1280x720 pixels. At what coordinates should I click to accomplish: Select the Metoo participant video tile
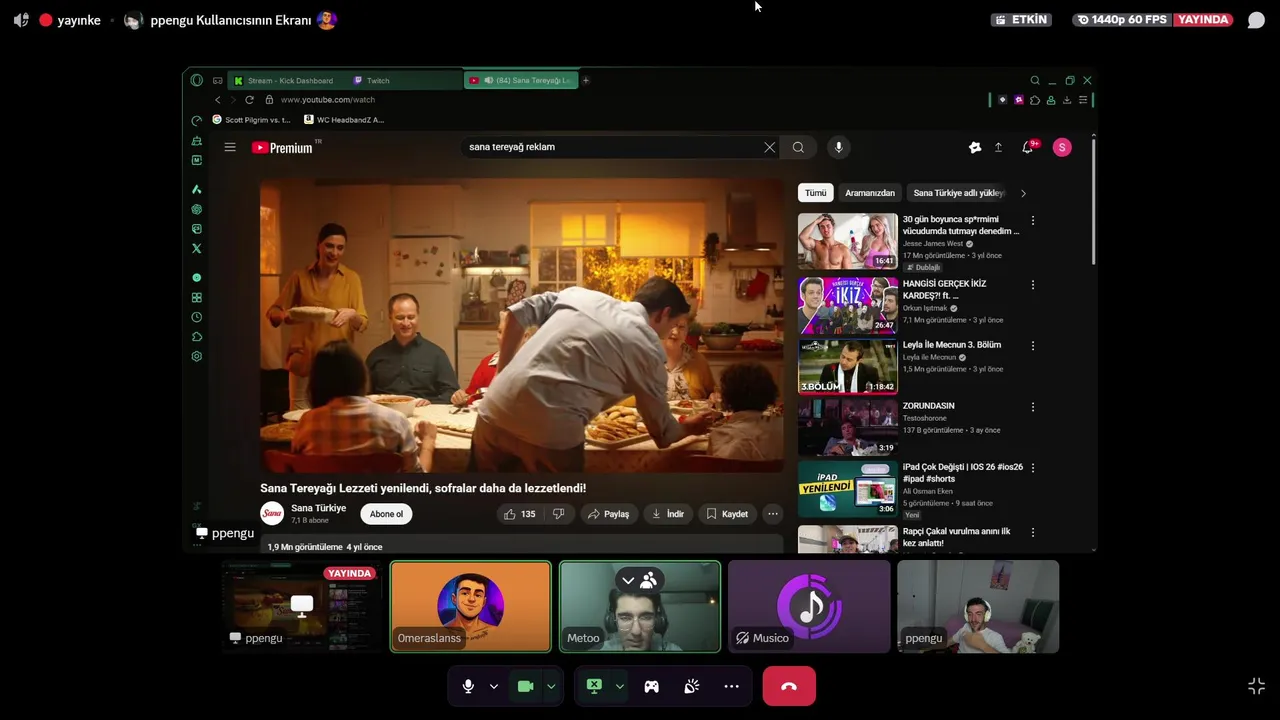click(x=640, y=607)
